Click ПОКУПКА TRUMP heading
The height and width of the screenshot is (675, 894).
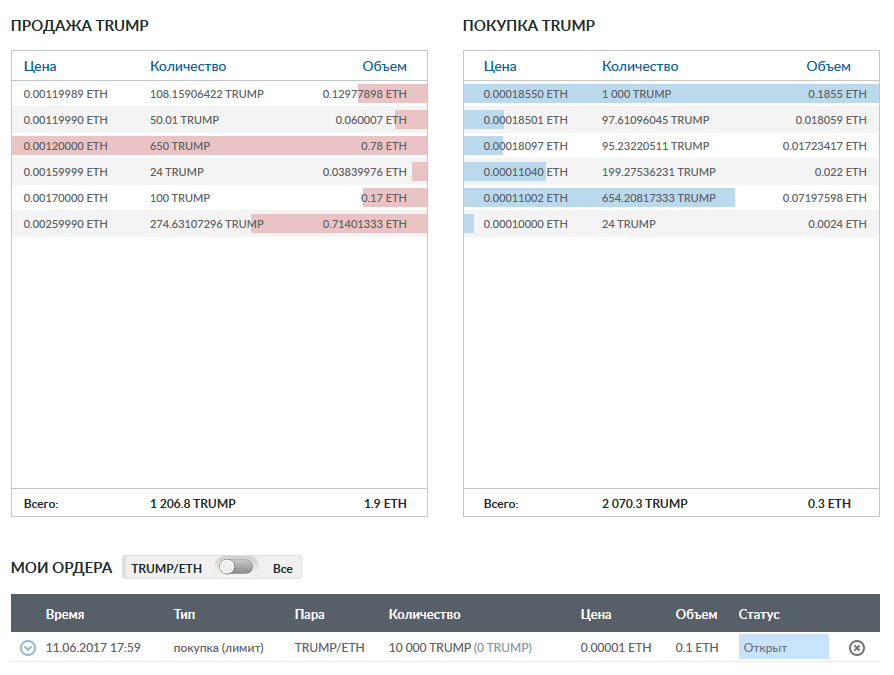pyautogui.click(x=529, y=26)
